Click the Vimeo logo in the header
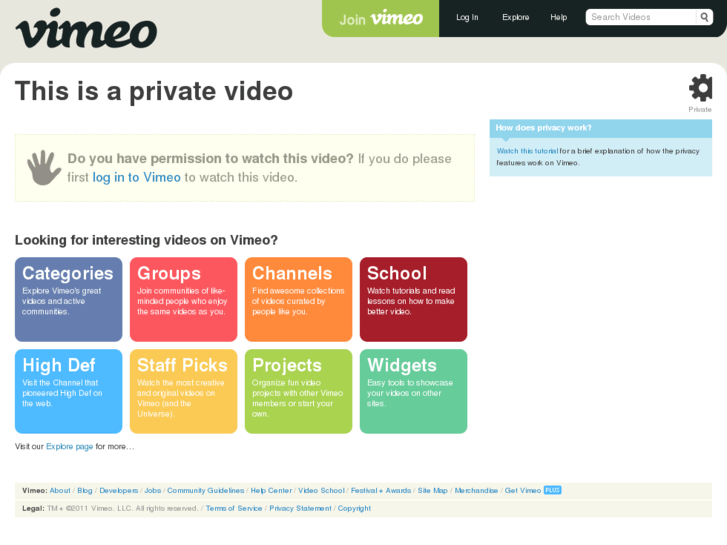The height and width of the screenshot is (545, 727). [x=86, y=29]
